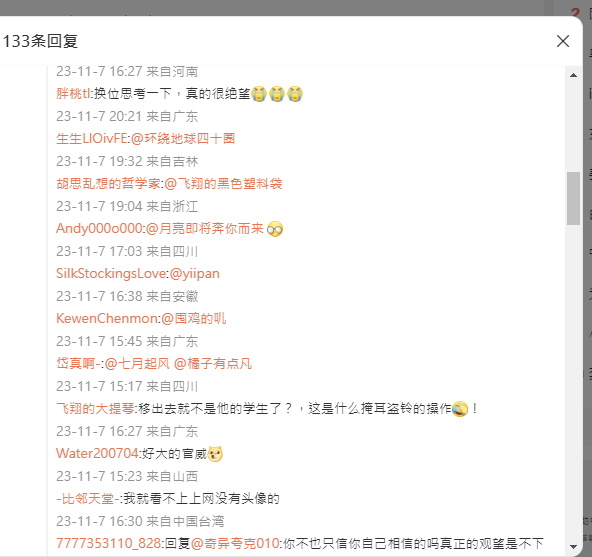Open profile of user 胖桃tl
Image resolution: width=592 pixels, height=557 pixels.
coord(73,93)
